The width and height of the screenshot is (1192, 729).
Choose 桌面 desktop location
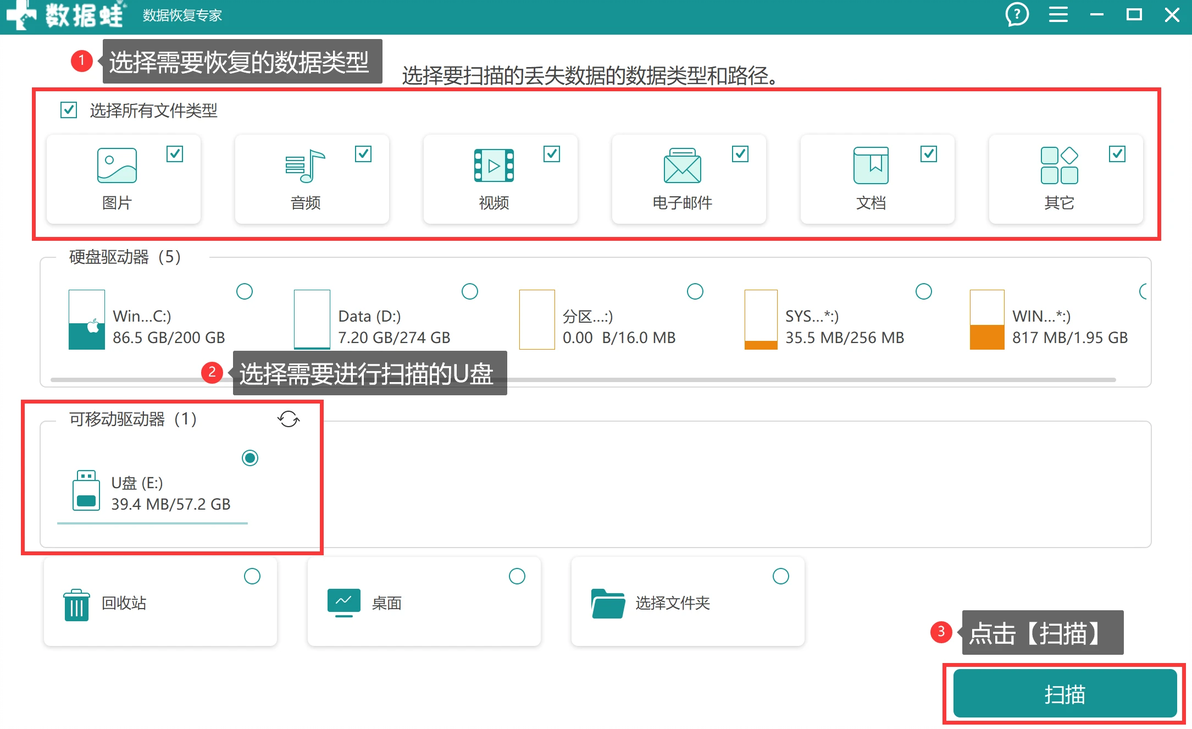tap(424, 601)
